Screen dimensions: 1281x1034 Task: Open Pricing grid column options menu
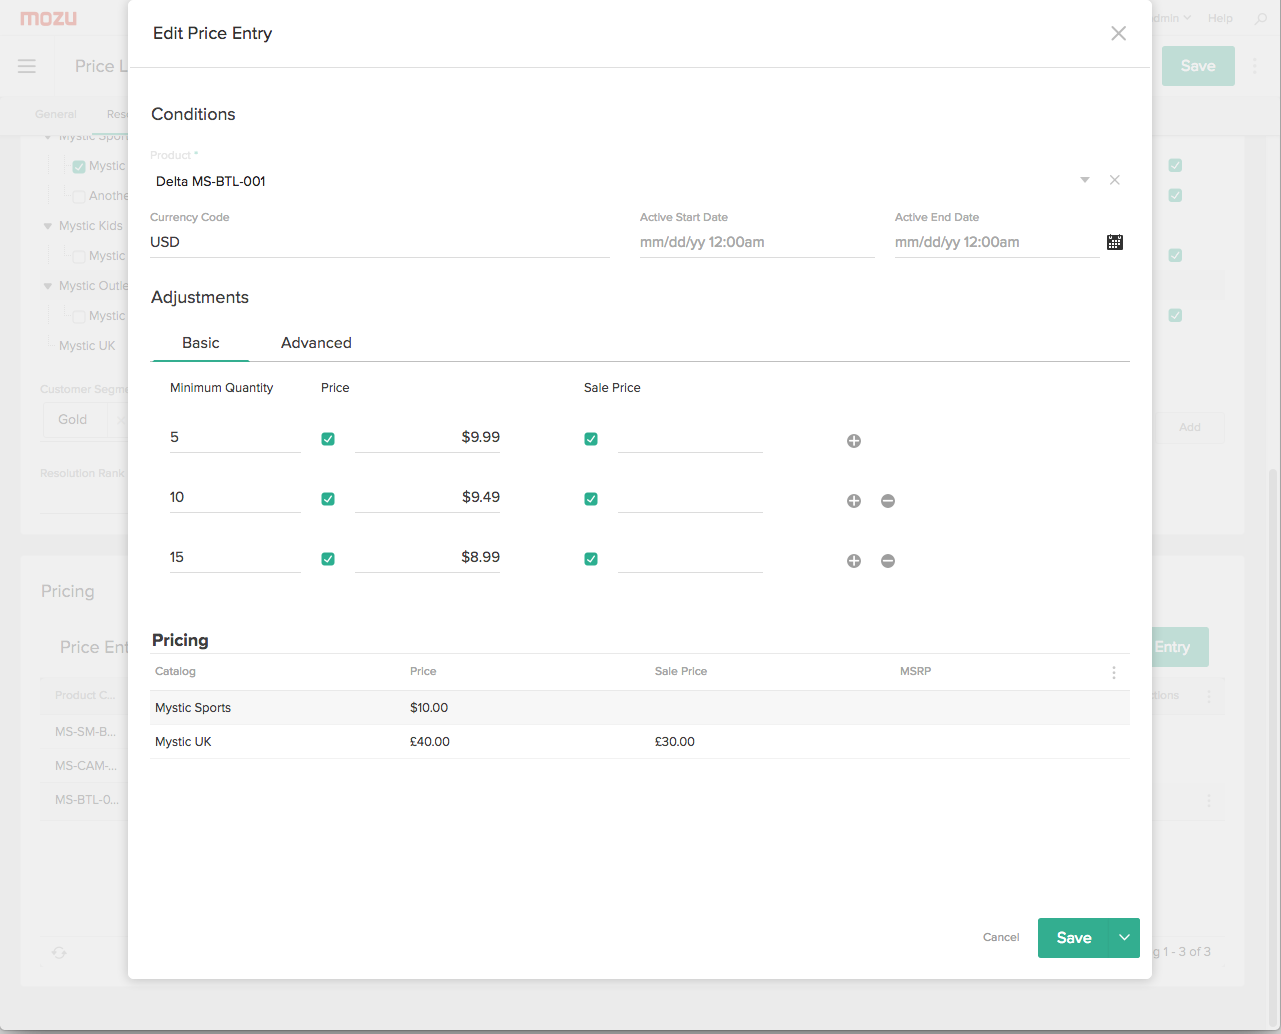pyautogui.click(x=1114, y=673)
